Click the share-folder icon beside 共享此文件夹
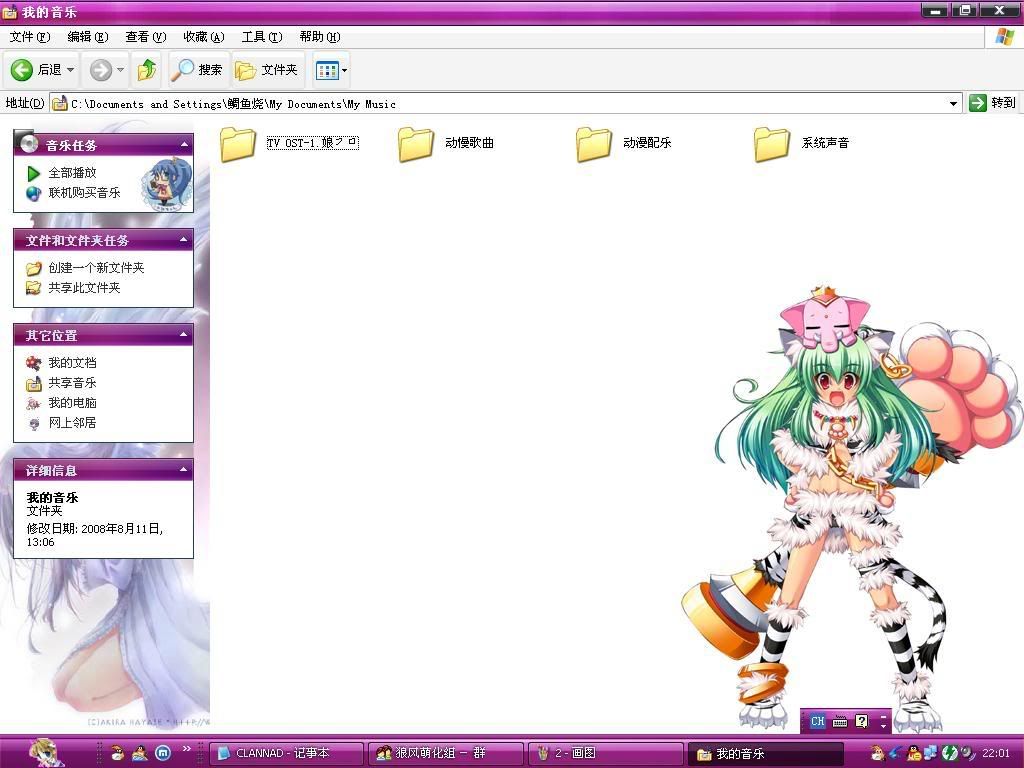The width and height of the screenshot is (1024, 768). click(x=33, y=287)
